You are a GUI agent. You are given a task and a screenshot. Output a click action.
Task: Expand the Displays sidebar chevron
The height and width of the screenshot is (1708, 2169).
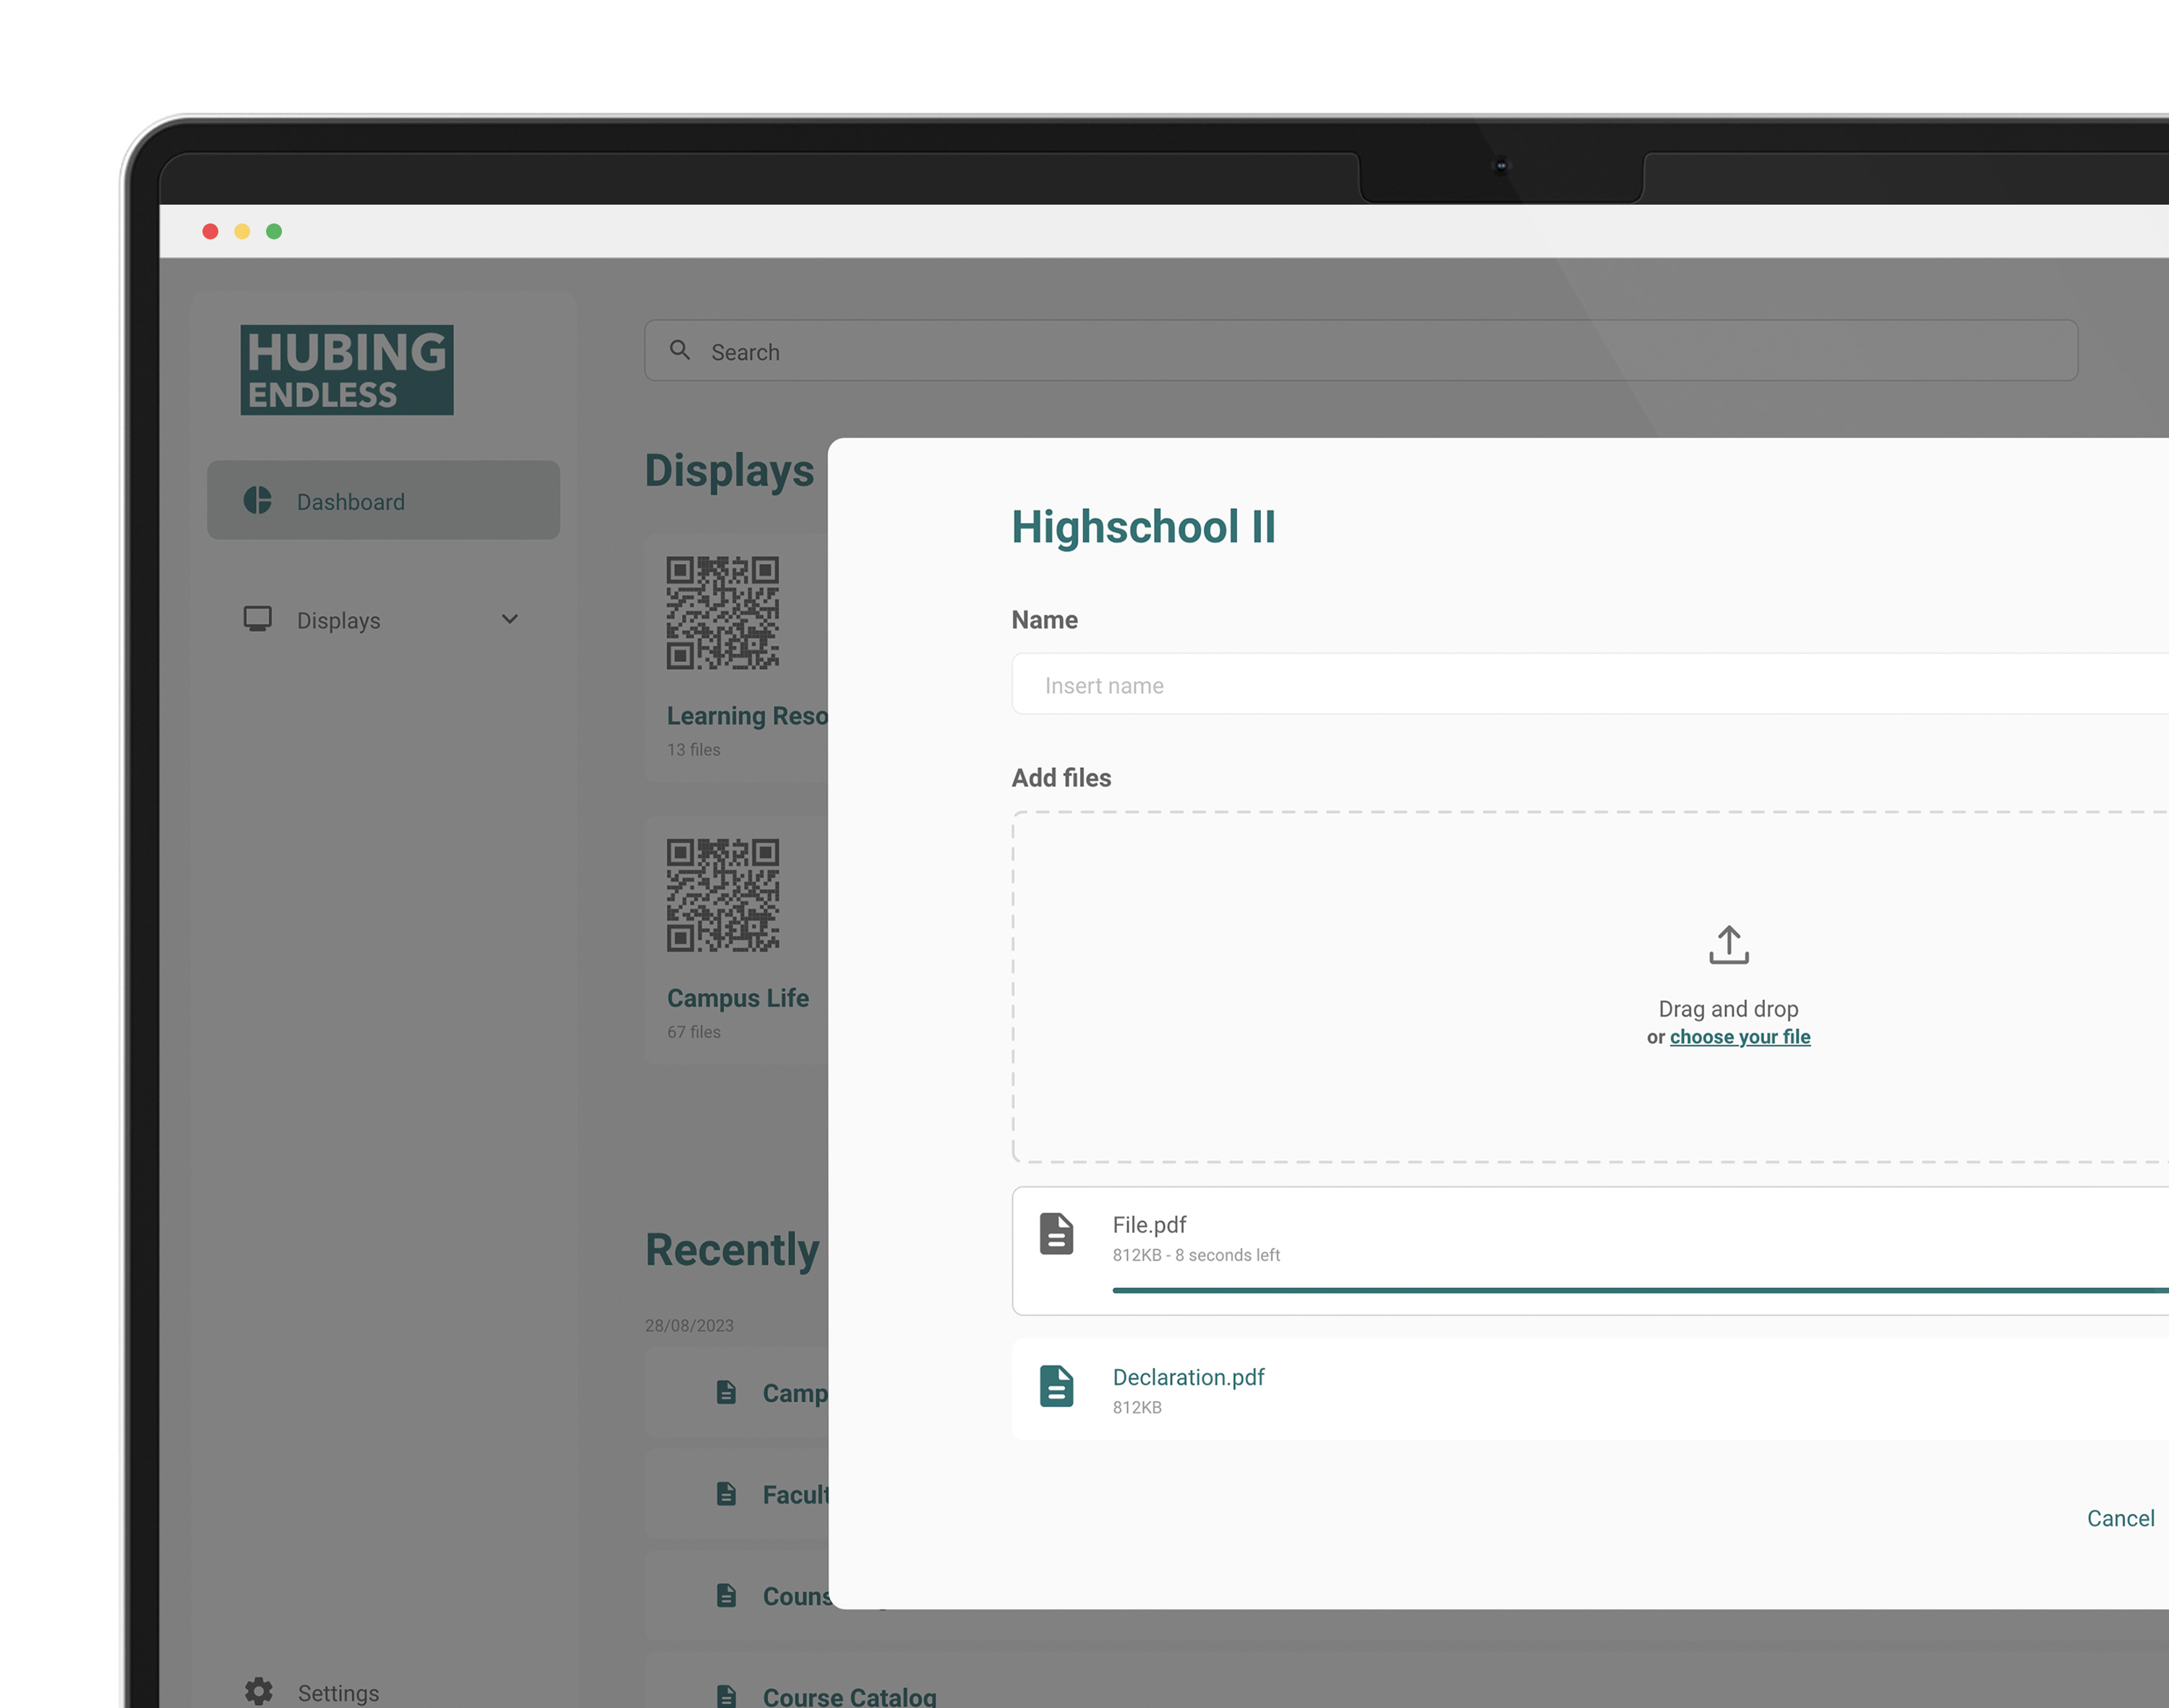click(510, 619)
